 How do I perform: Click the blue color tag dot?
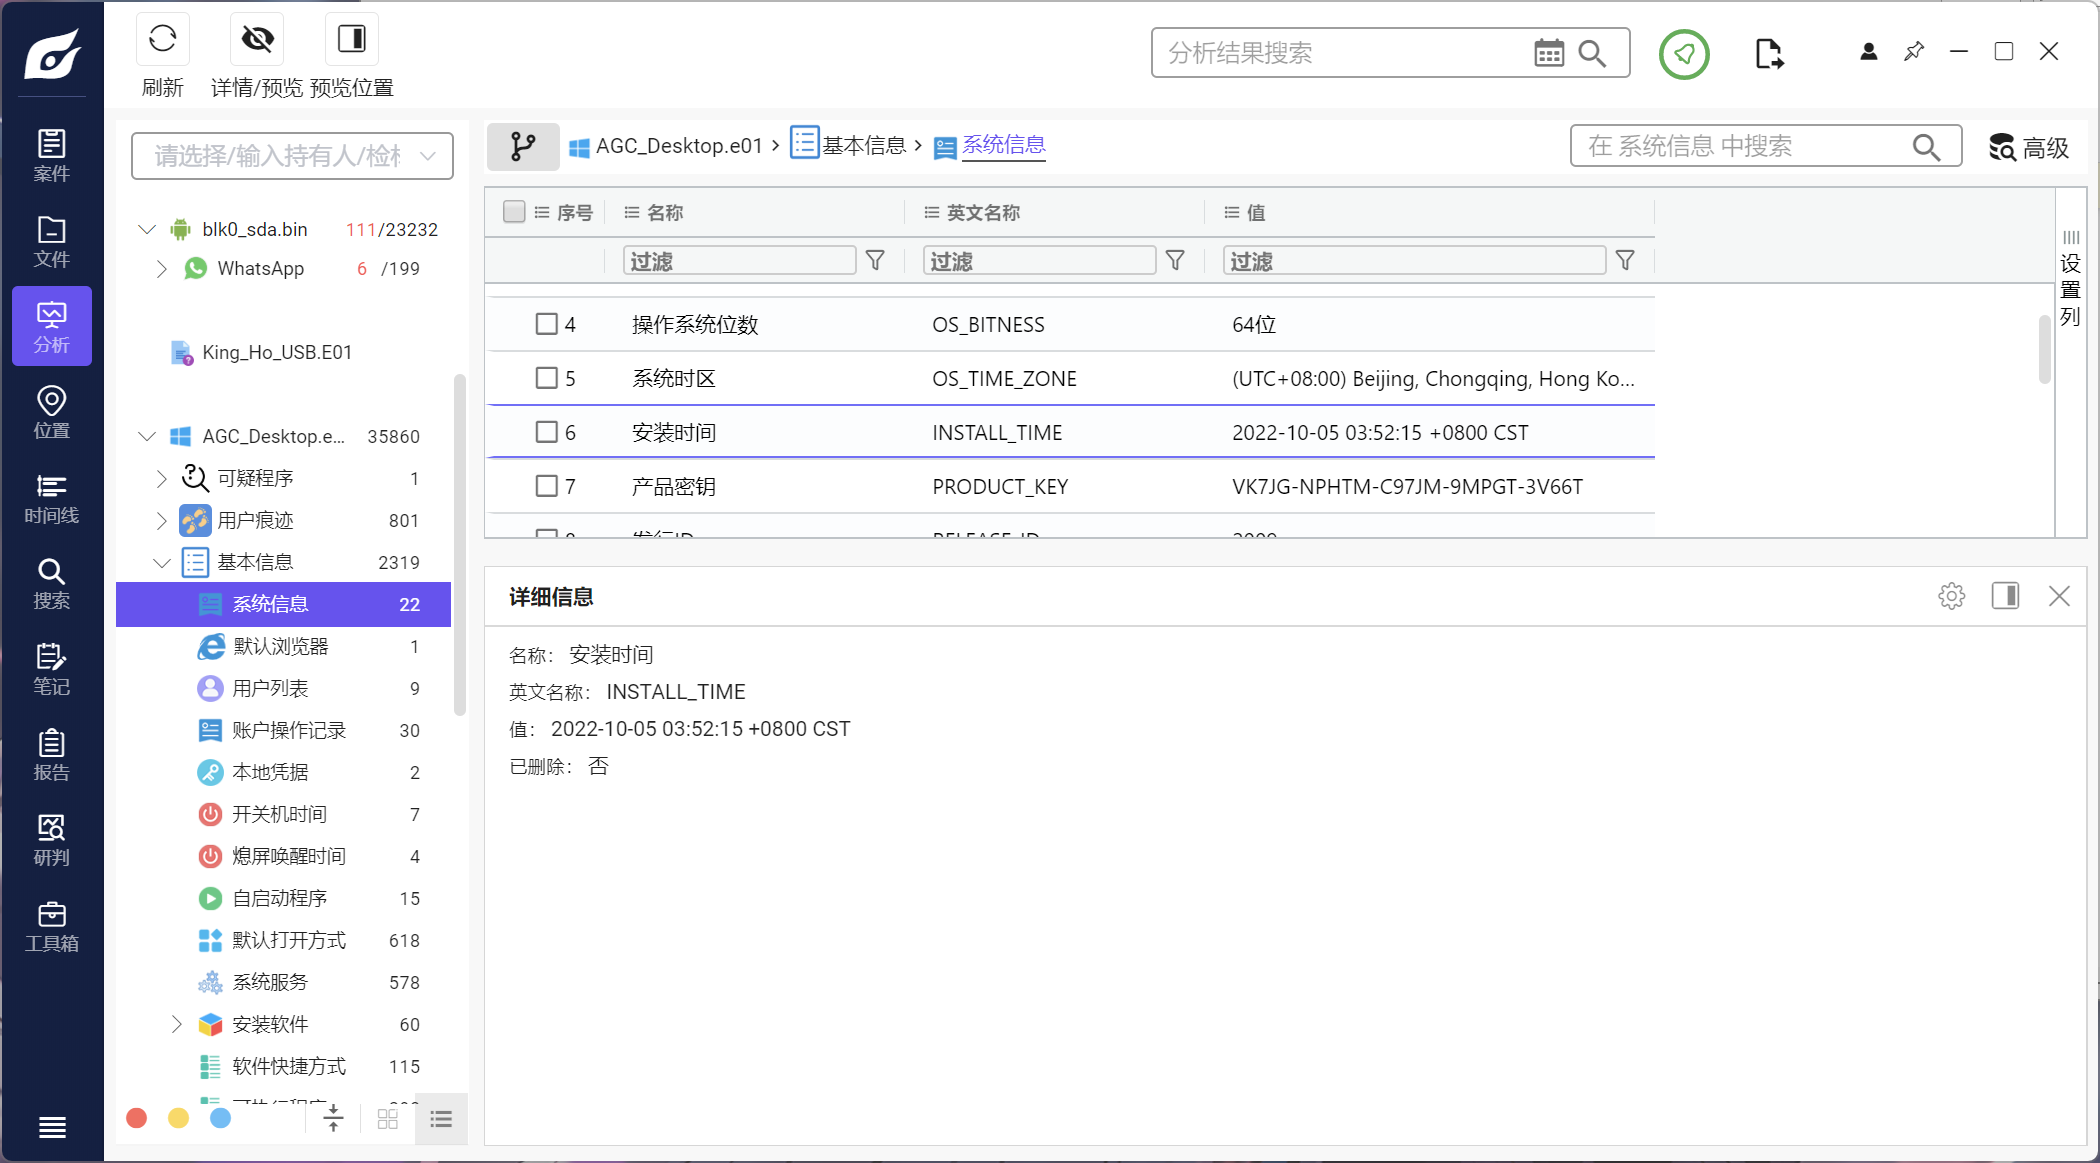pyautogui.click(x=220, y=1118)
